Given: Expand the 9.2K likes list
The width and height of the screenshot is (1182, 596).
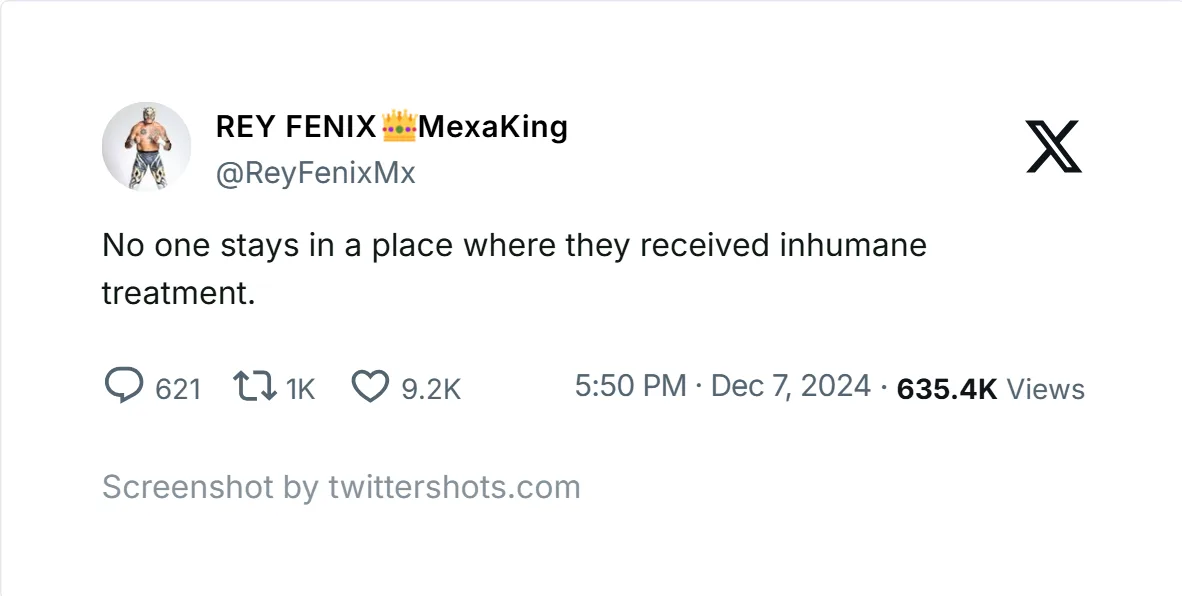Looking at the screenshot, I should coord(432,388).
